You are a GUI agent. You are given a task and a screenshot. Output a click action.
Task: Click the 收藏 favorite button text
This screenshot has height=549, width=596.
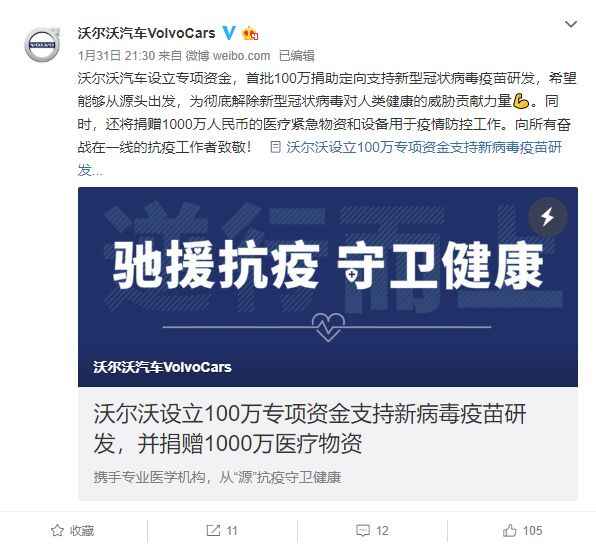tap(82, 530)
